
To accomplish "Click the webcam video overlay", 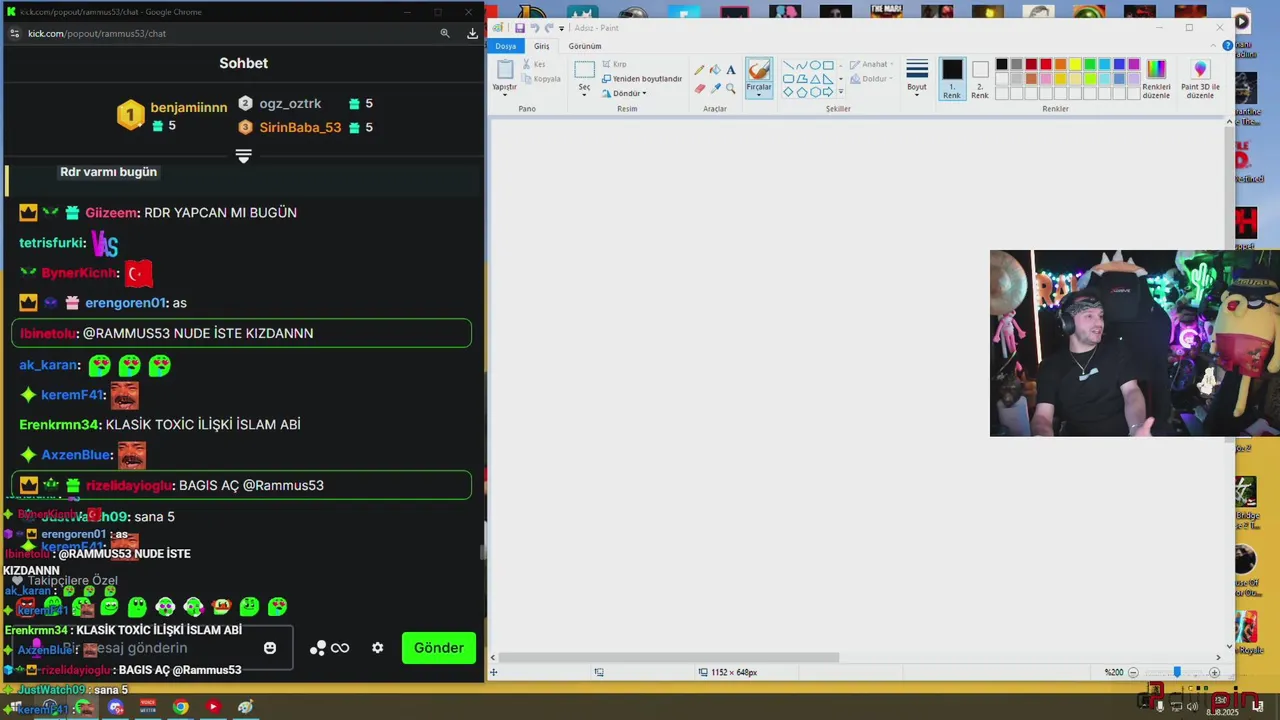I will tap(1134, 343).
